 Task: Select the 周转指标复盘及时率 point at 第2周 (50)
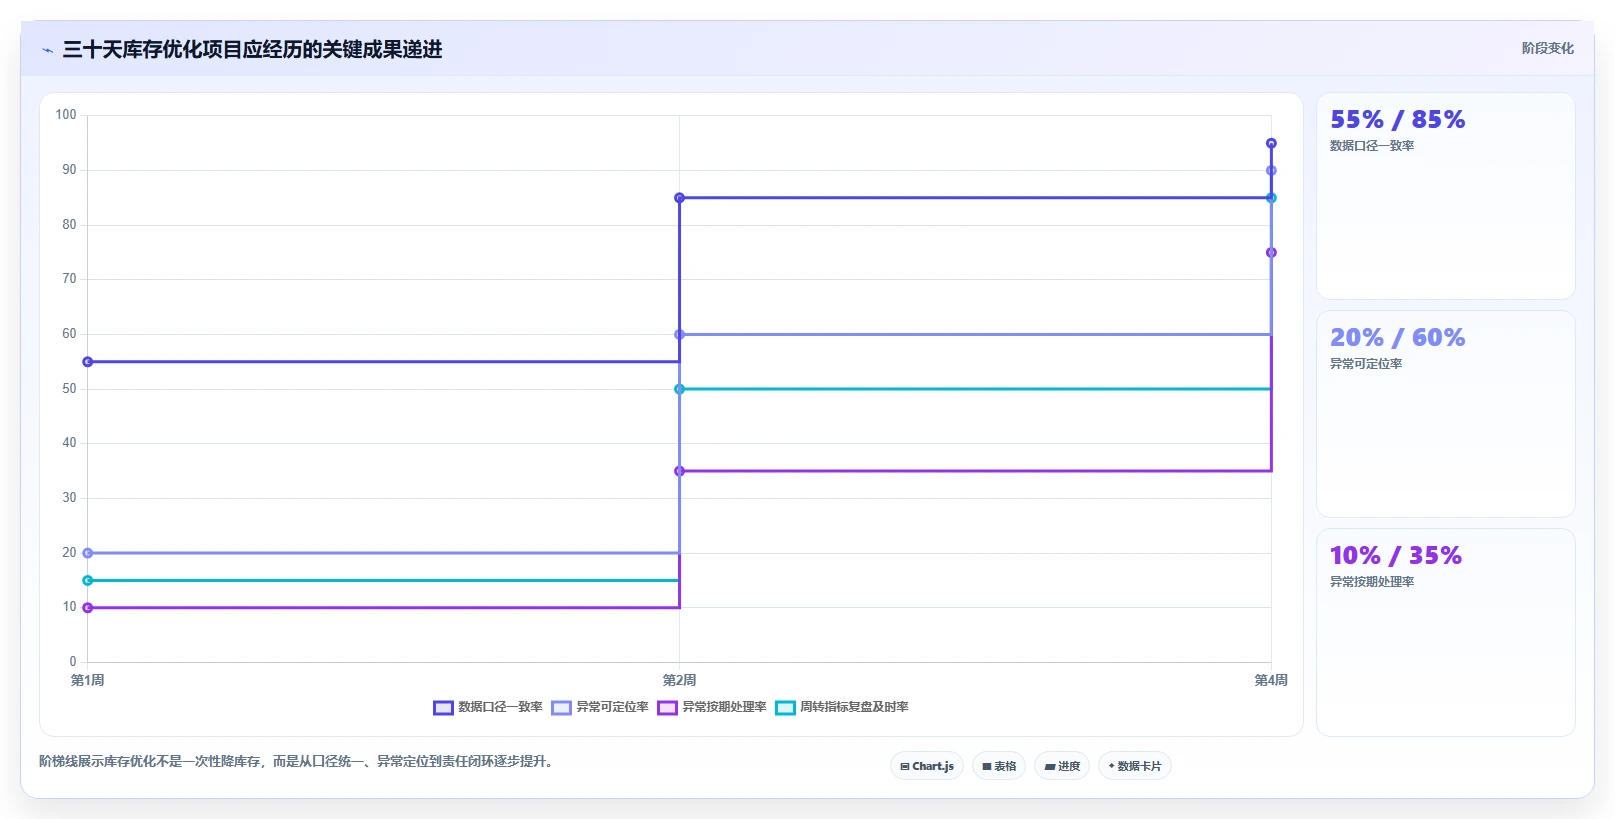(680, 389)
